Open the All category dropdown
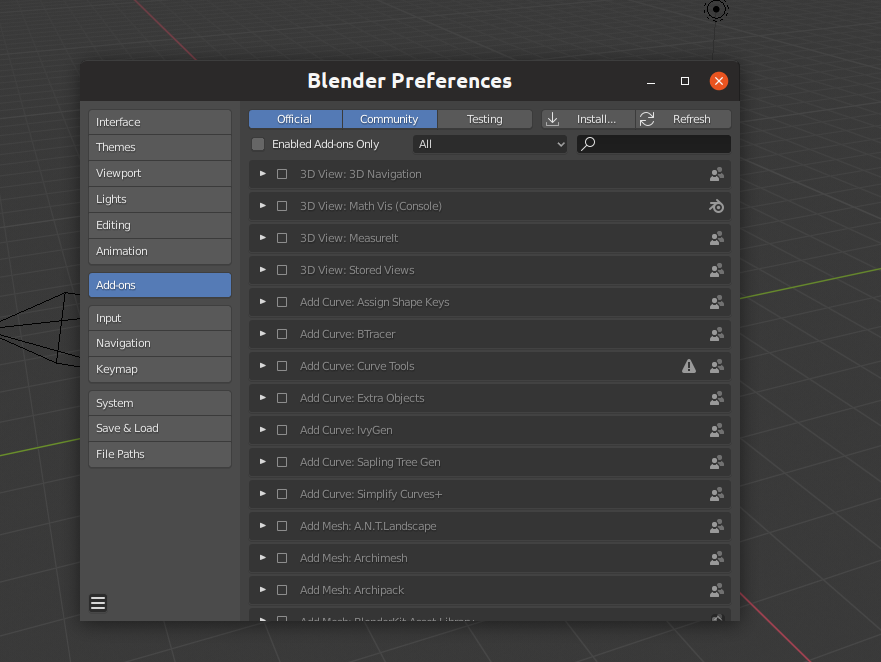The width and height of the screenshot is (881, 662). 489,144
